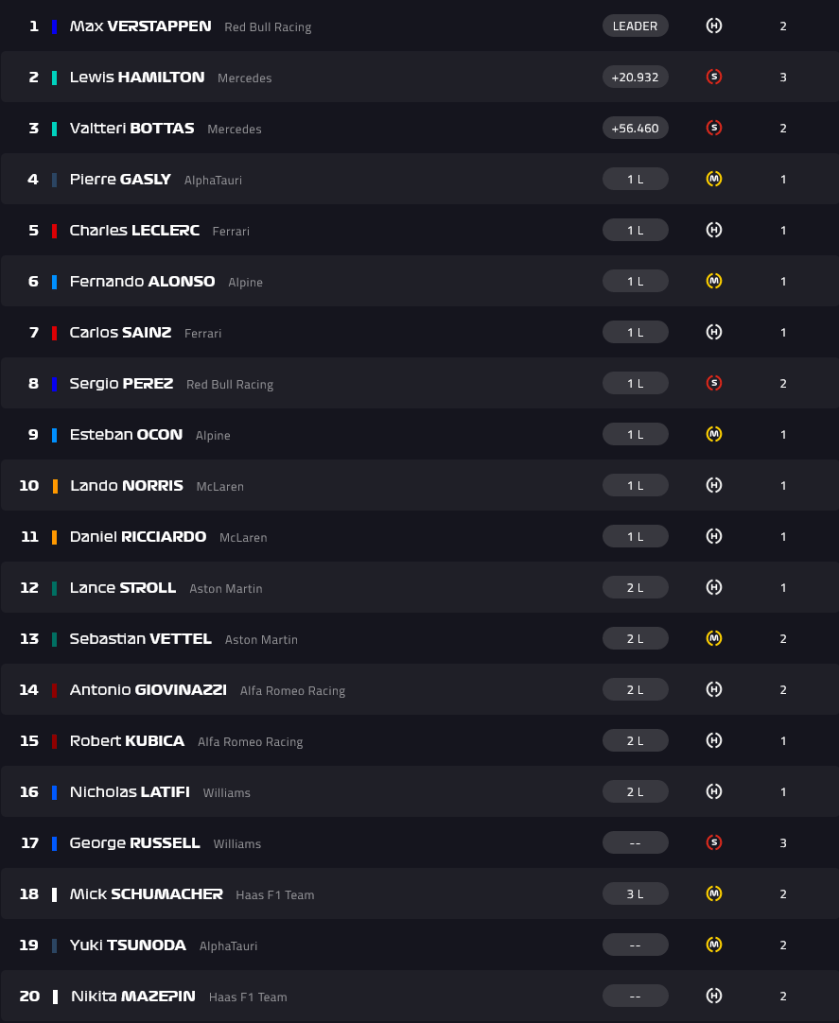Click Schumacher's 3 L gap badge
The image size is (839, 1023).
point(635,894)
